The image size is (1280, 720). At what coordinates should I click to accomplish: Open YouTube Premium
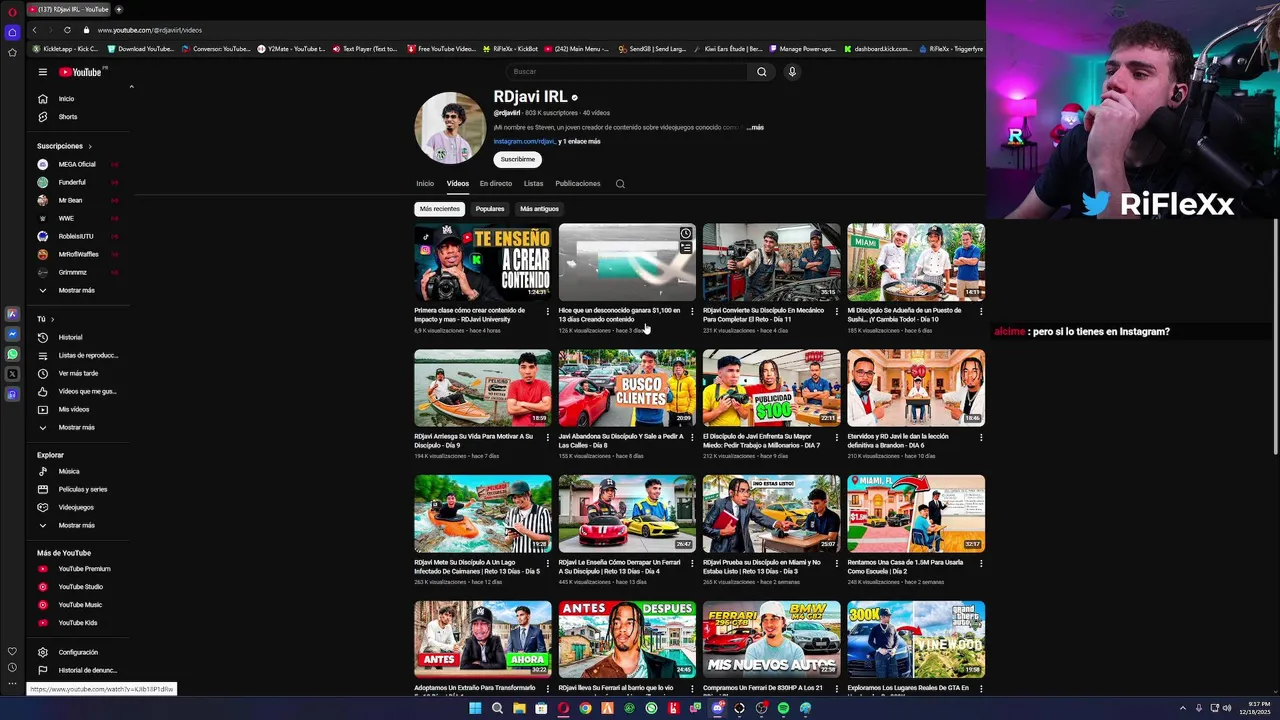[84, 569]
